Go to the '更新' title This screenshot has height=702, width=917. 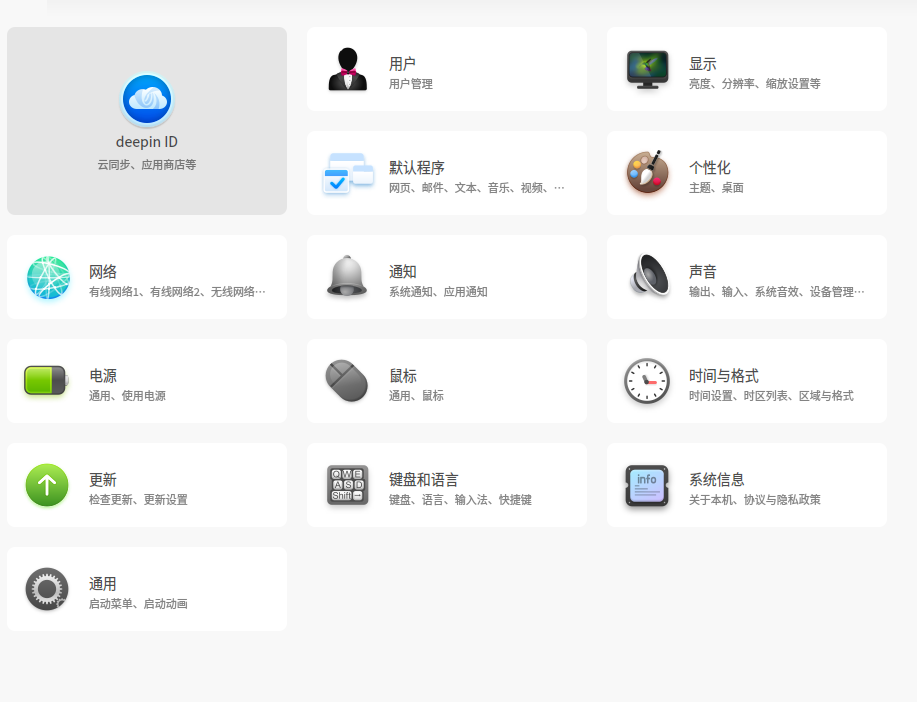coord(103,480)
